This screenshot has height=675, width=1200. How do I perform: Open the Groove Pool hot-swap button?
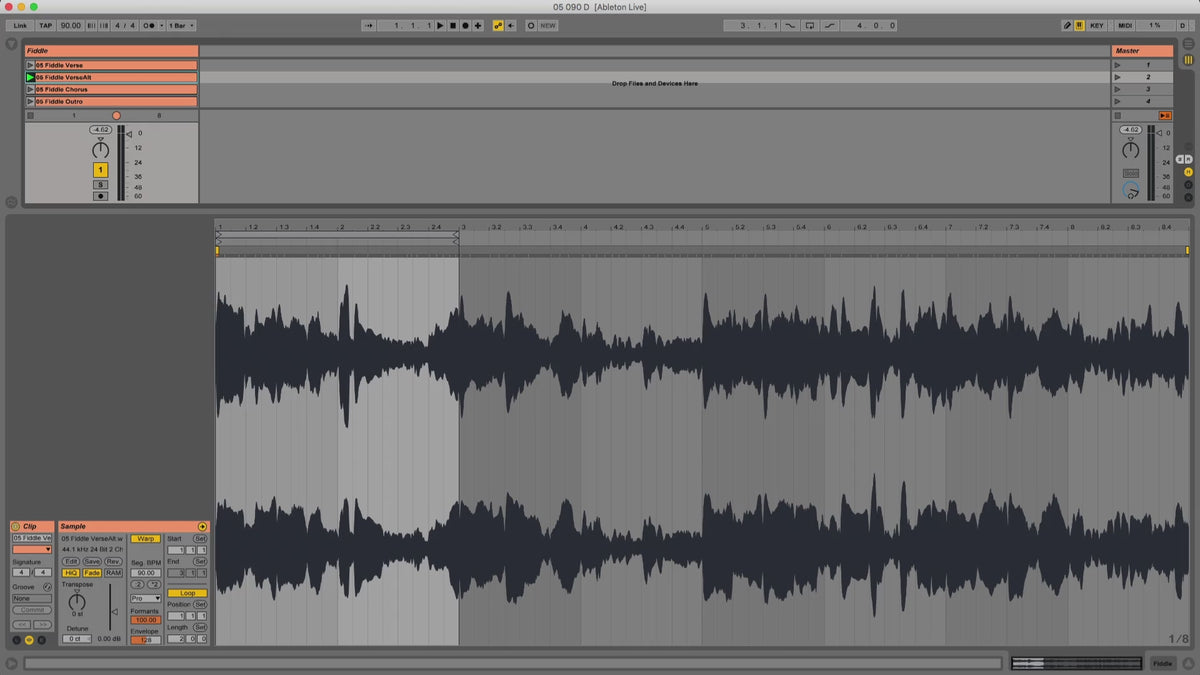pyautogui.click(x=47, y=587)
